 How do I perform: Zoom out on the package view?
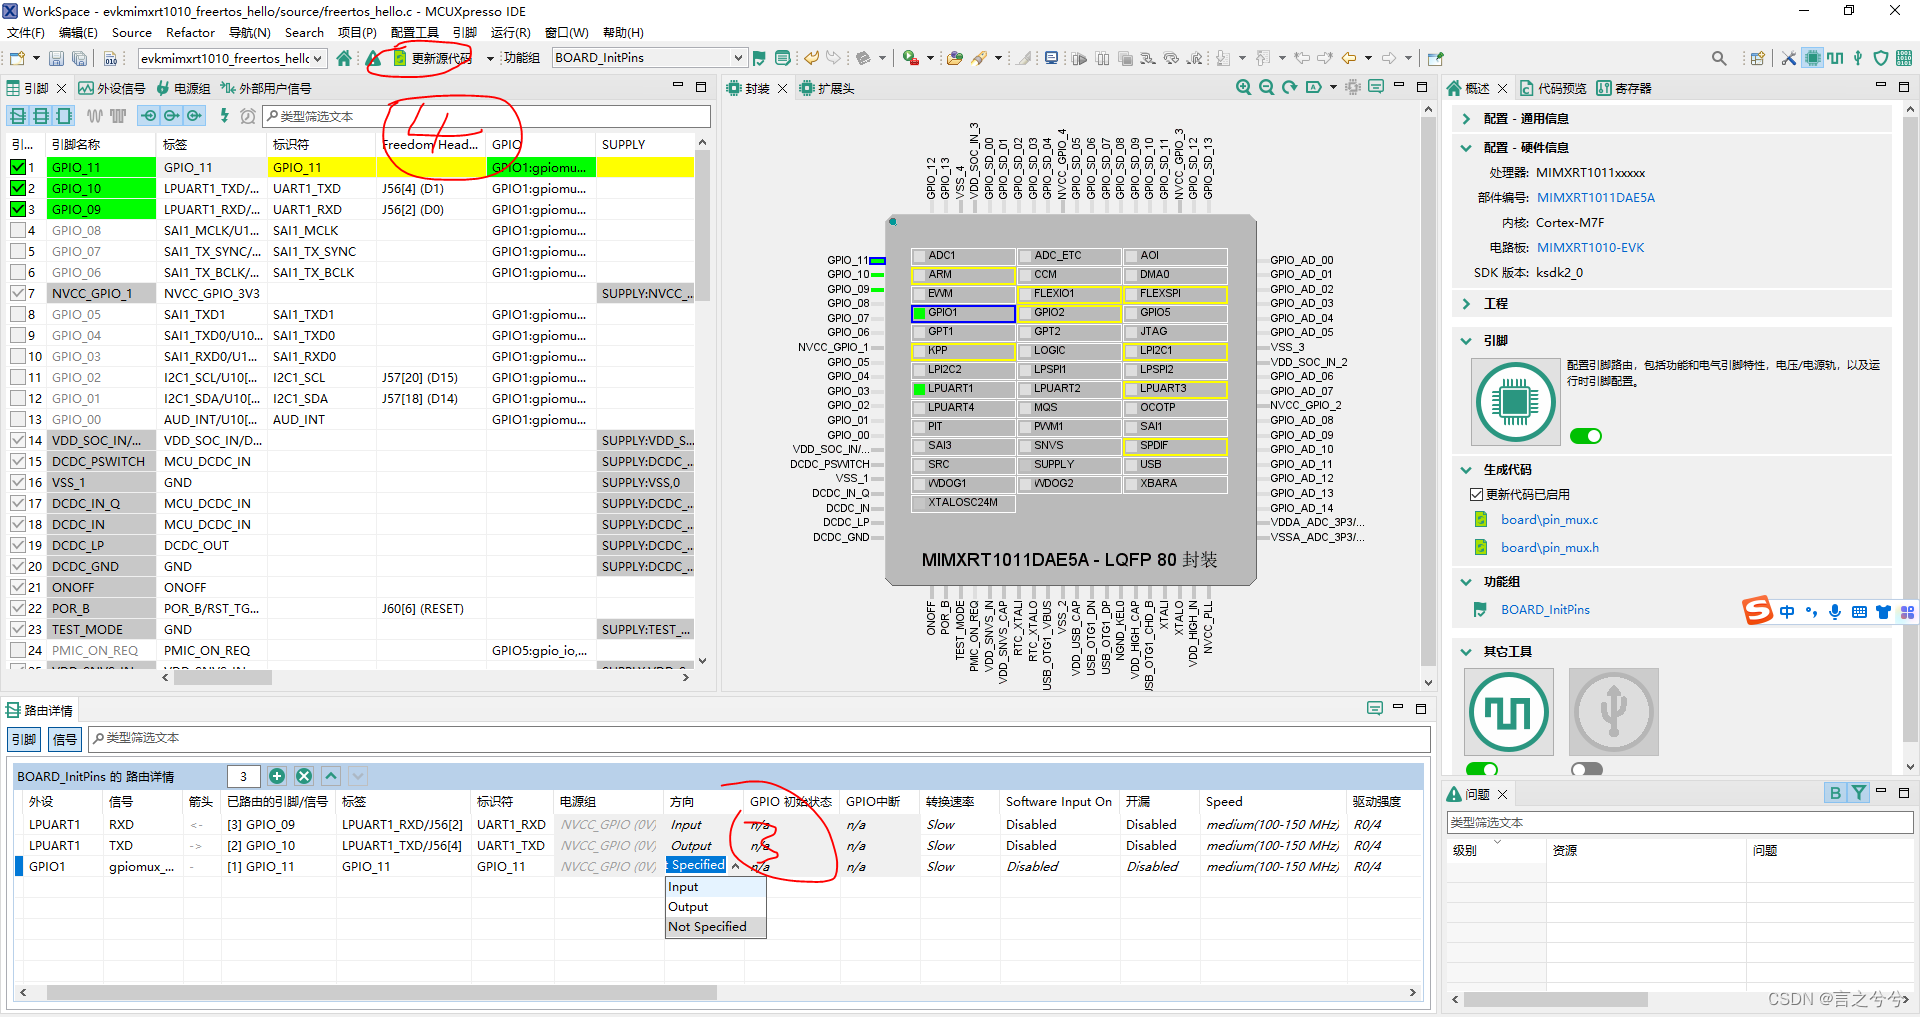tap(1266, 87)
